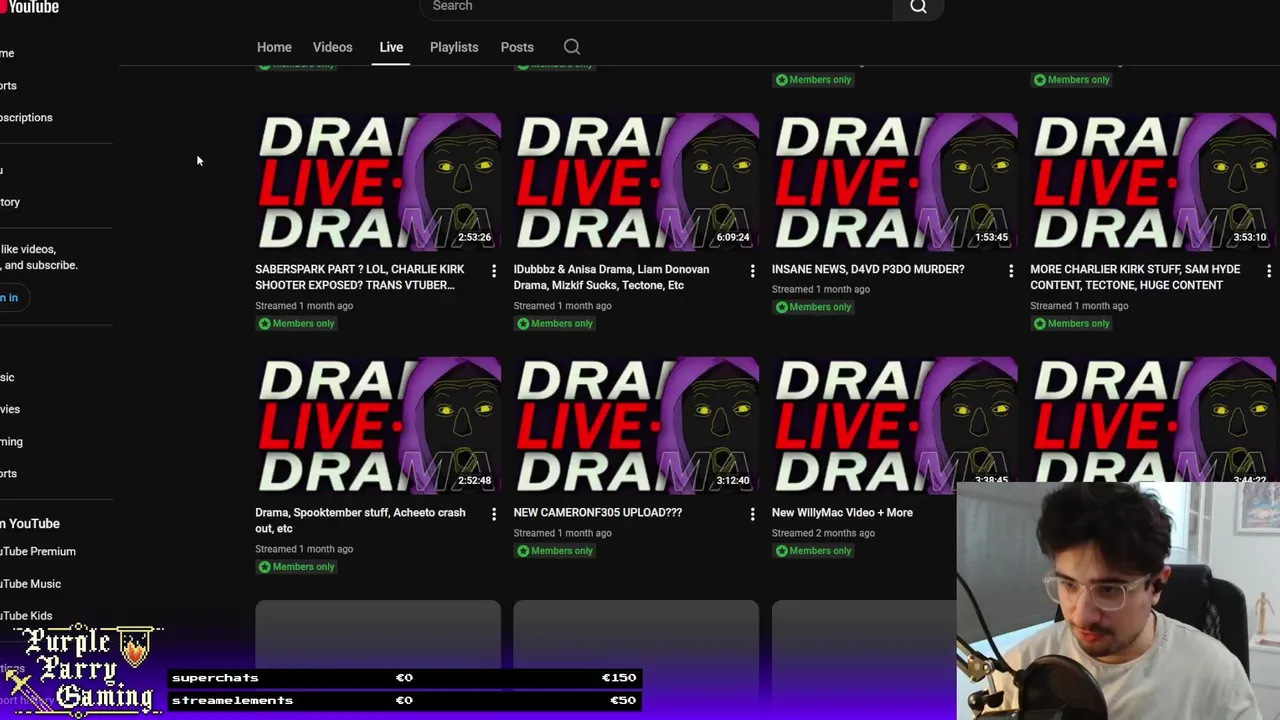Screen dimensions: 1280x720
Task: Open INSANE NEWS, D4VD P3DO MURDER thumbnail
Action: (x=894, y=181)
